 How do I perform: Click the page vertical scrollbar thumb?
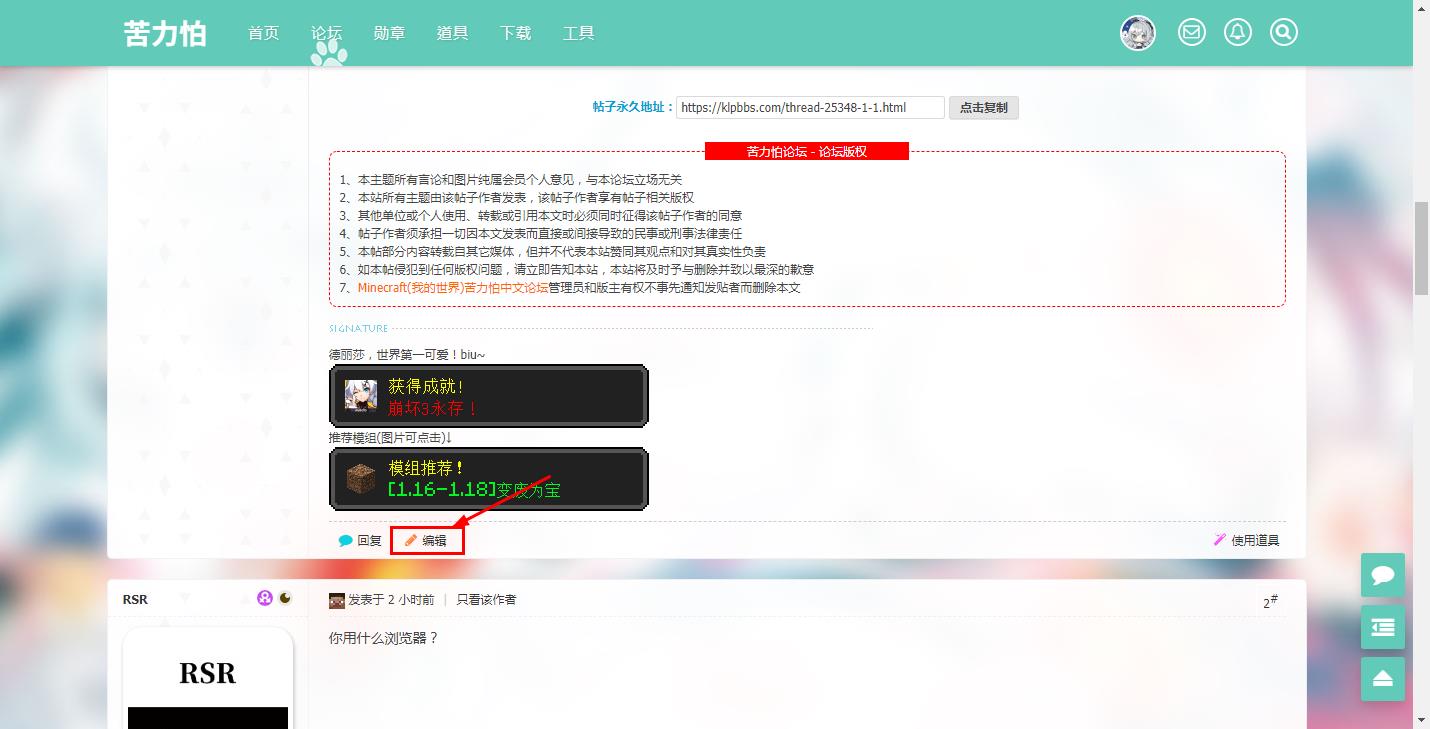pos(1421,248)
